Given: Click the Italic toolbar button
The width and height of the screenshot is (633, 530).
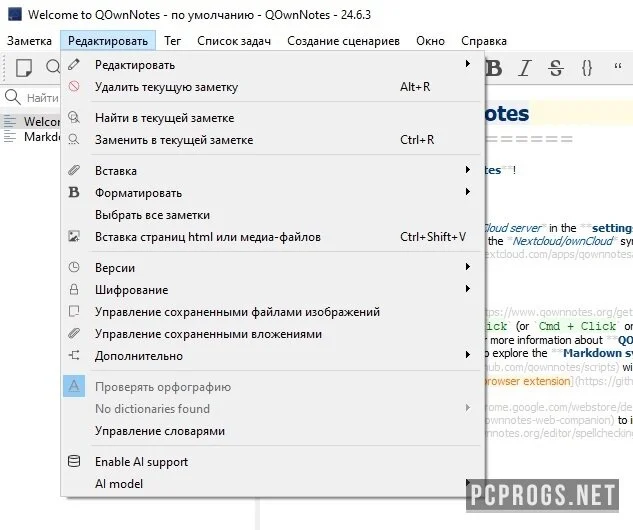Looking at the screenshot, I should click(524, 68).
